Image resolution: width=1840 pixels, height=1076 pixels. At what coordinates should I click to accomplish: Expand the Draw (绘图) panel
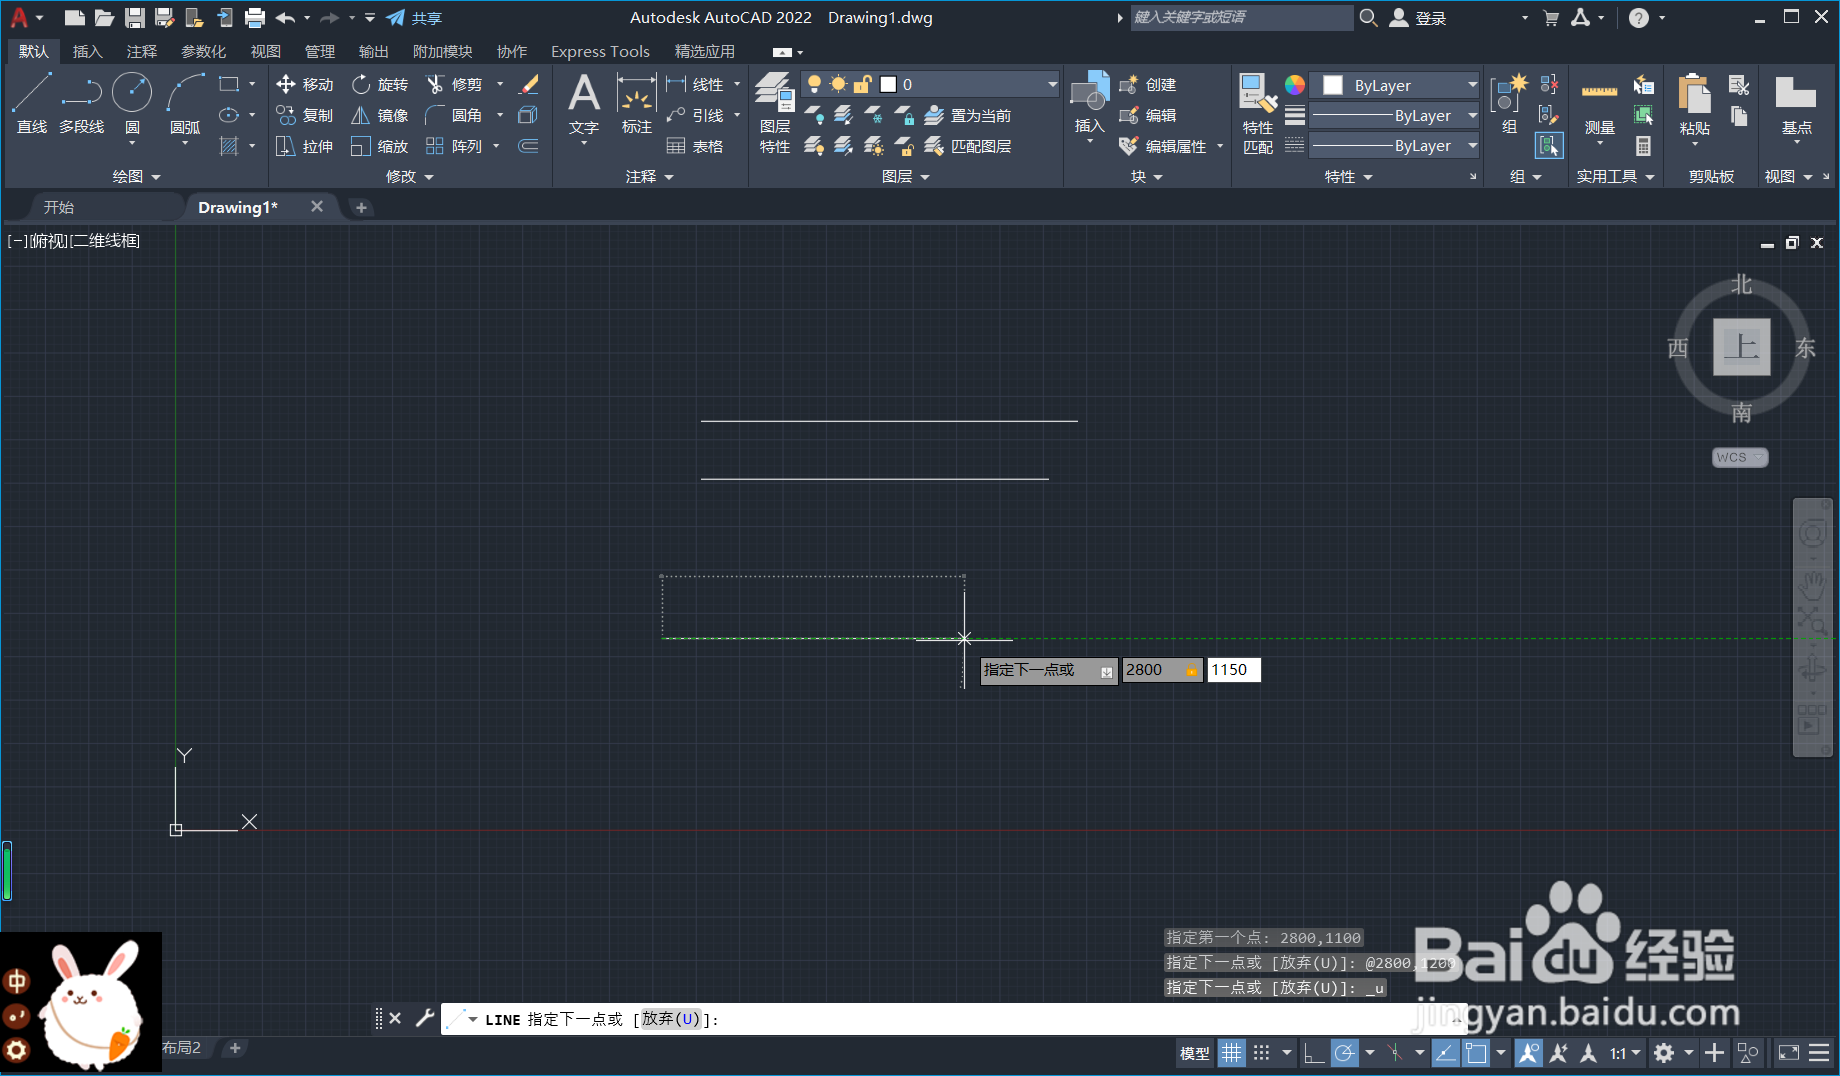click(136, 176)
